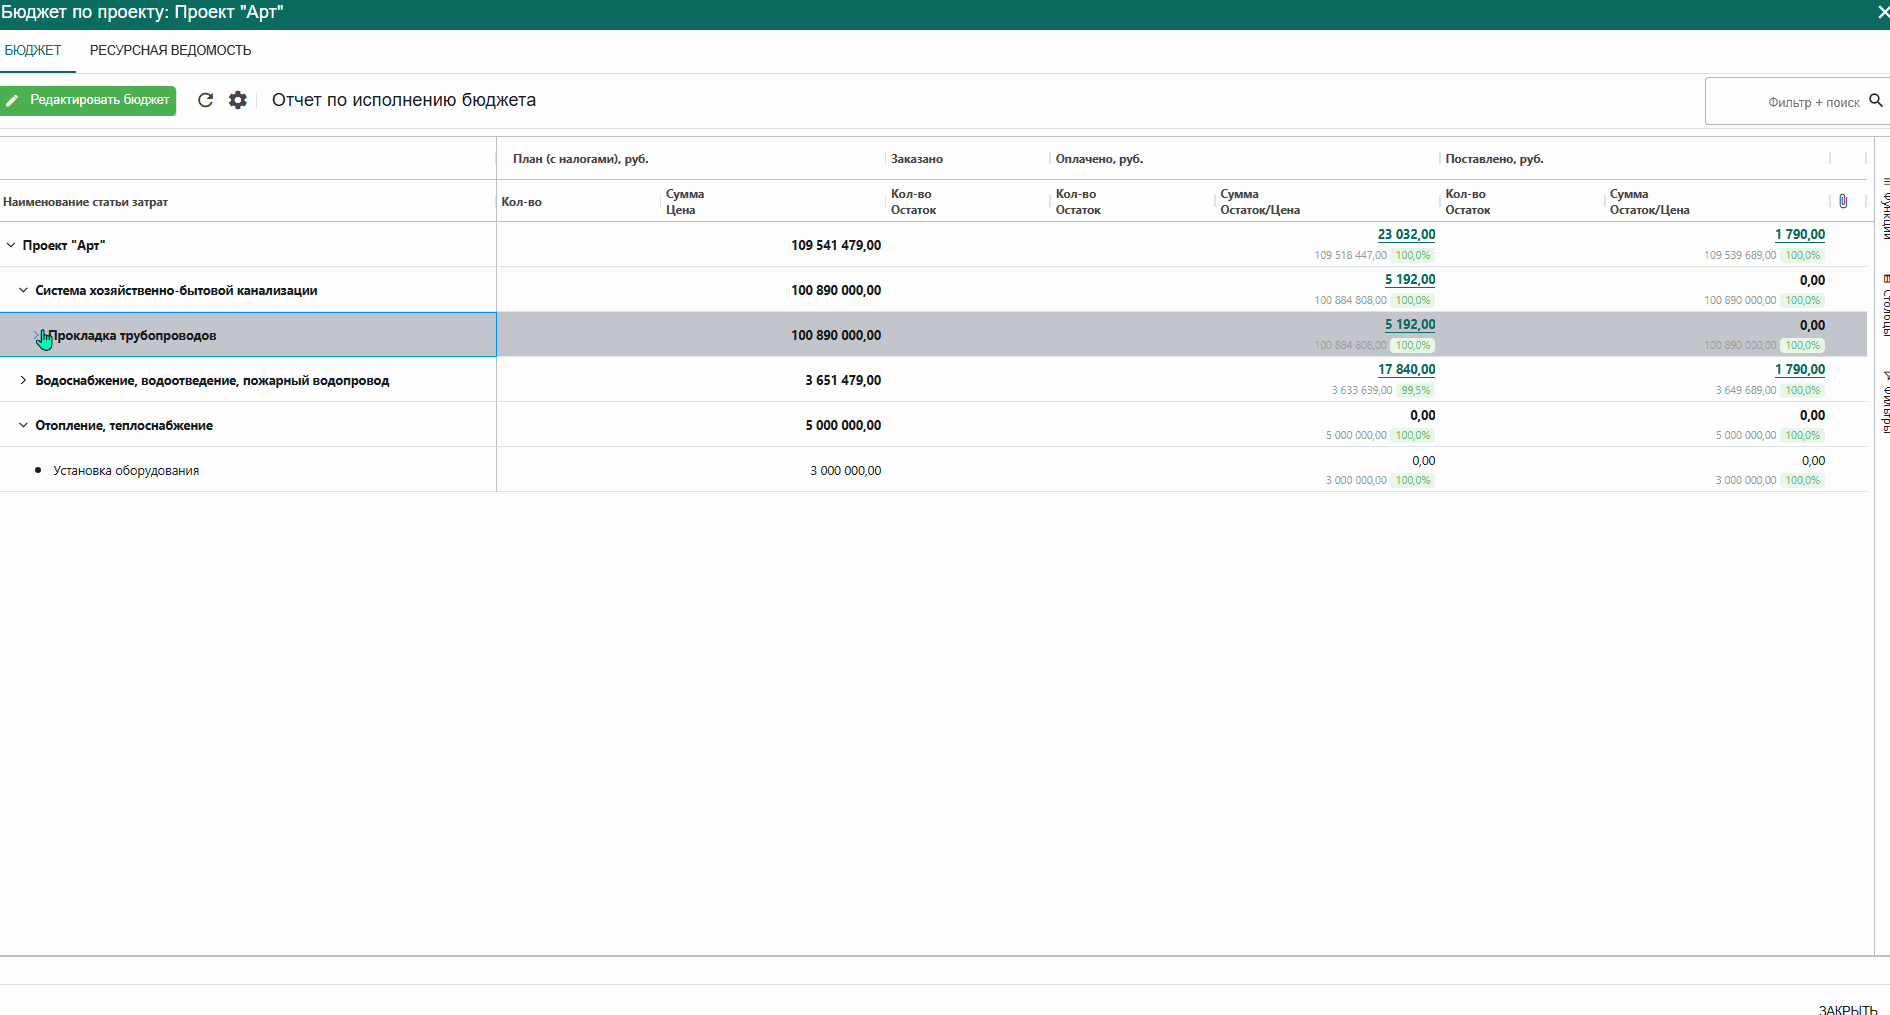The image size is (1890, 1015).
Task: Open the Столбцы side panel
Action: (1884, 304)
